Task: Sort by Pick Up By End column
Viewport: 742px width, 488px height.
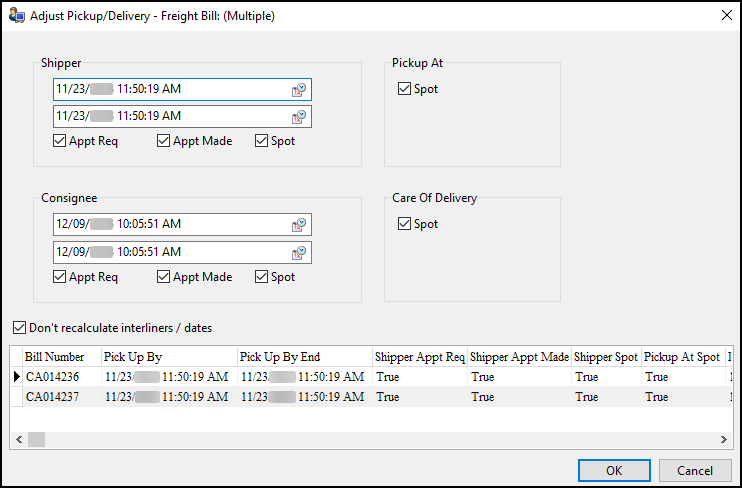Action: [x=303, y=357]
